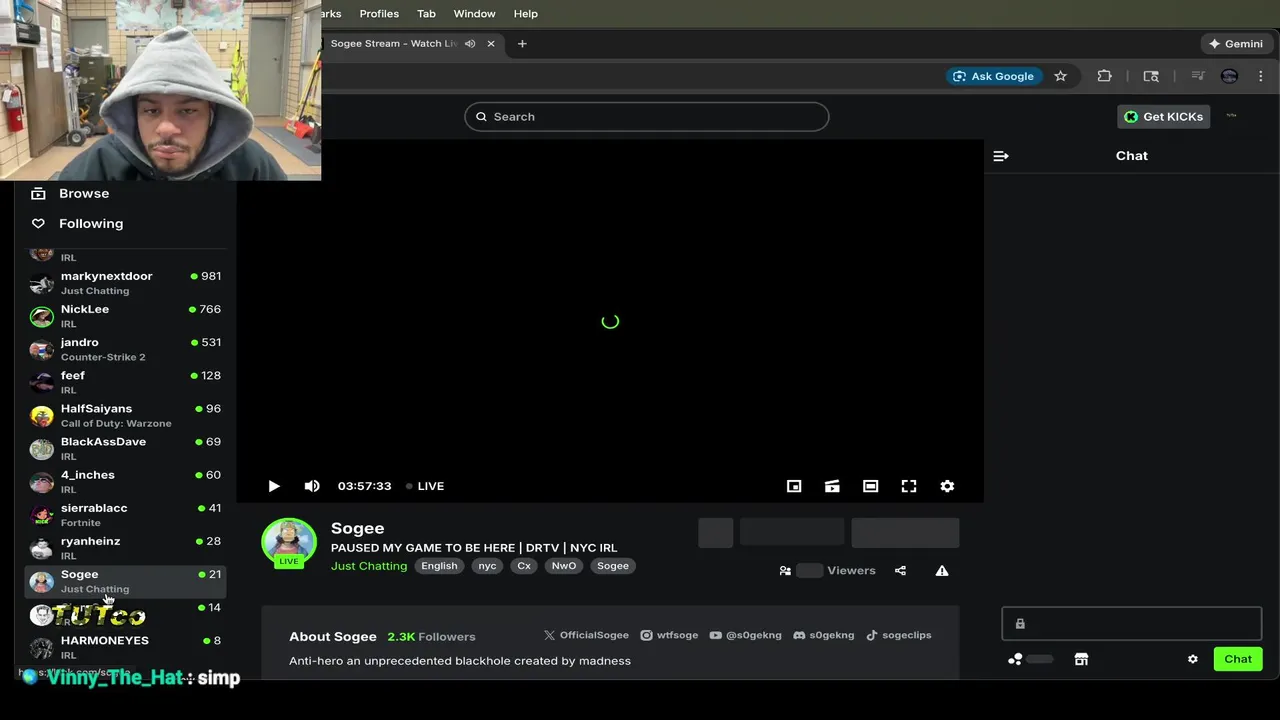Select the Sogee tag

(613, 566)
